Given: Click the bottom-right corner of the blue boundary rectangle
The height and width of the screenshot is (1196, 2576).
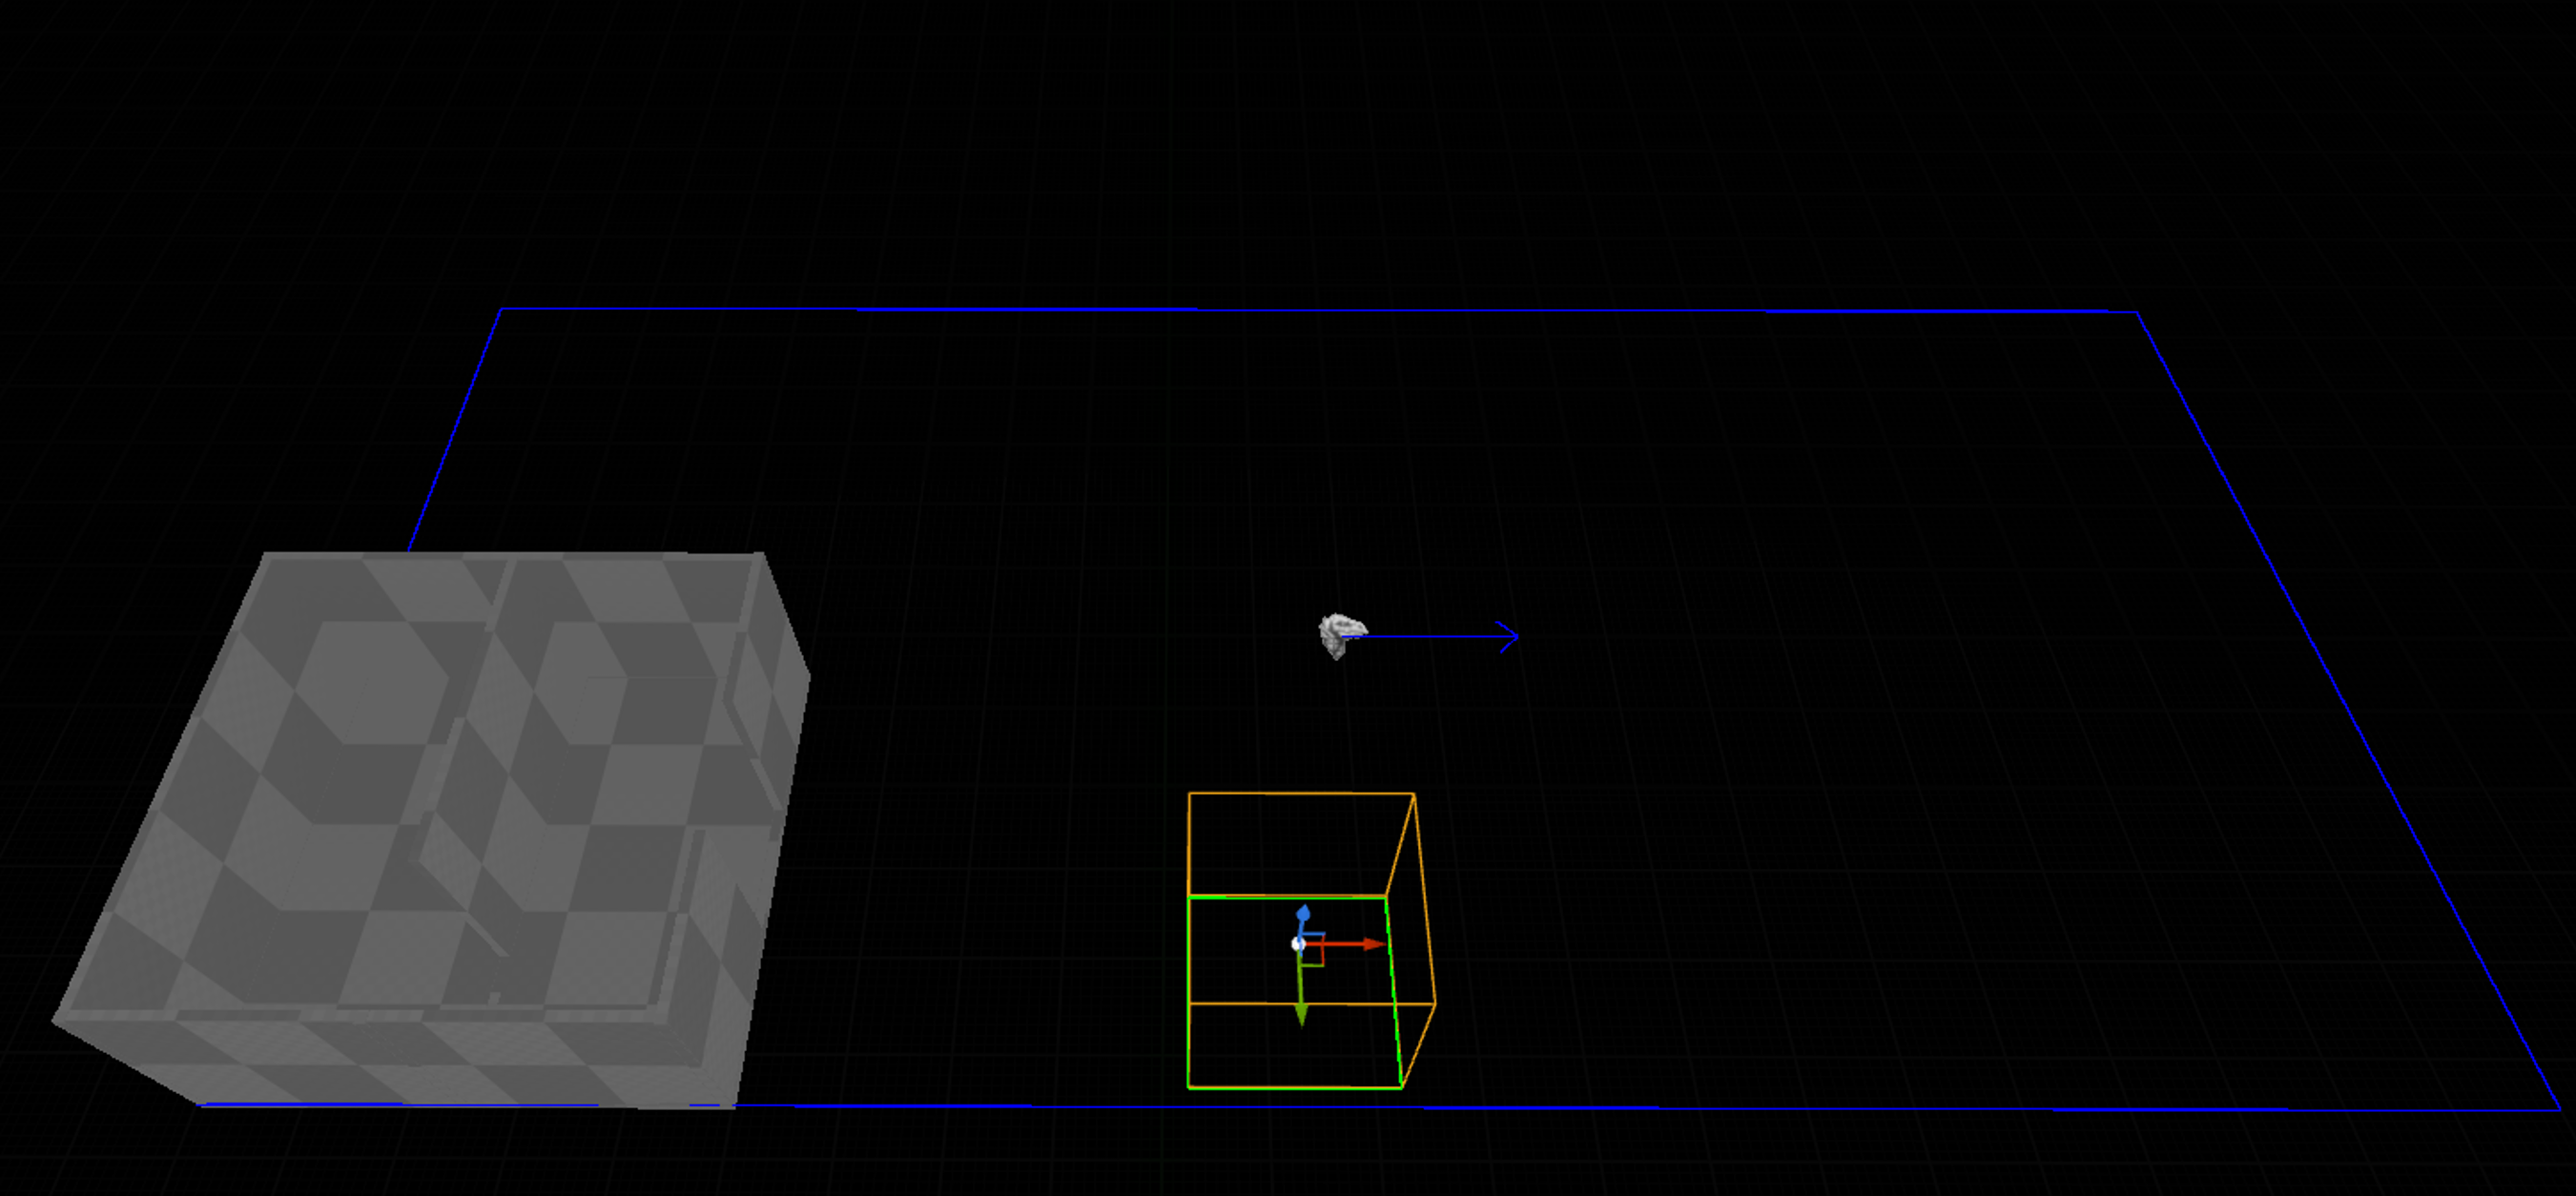Looking at the screenshot, I should pyautogui.click(x=2560, y=1110).
